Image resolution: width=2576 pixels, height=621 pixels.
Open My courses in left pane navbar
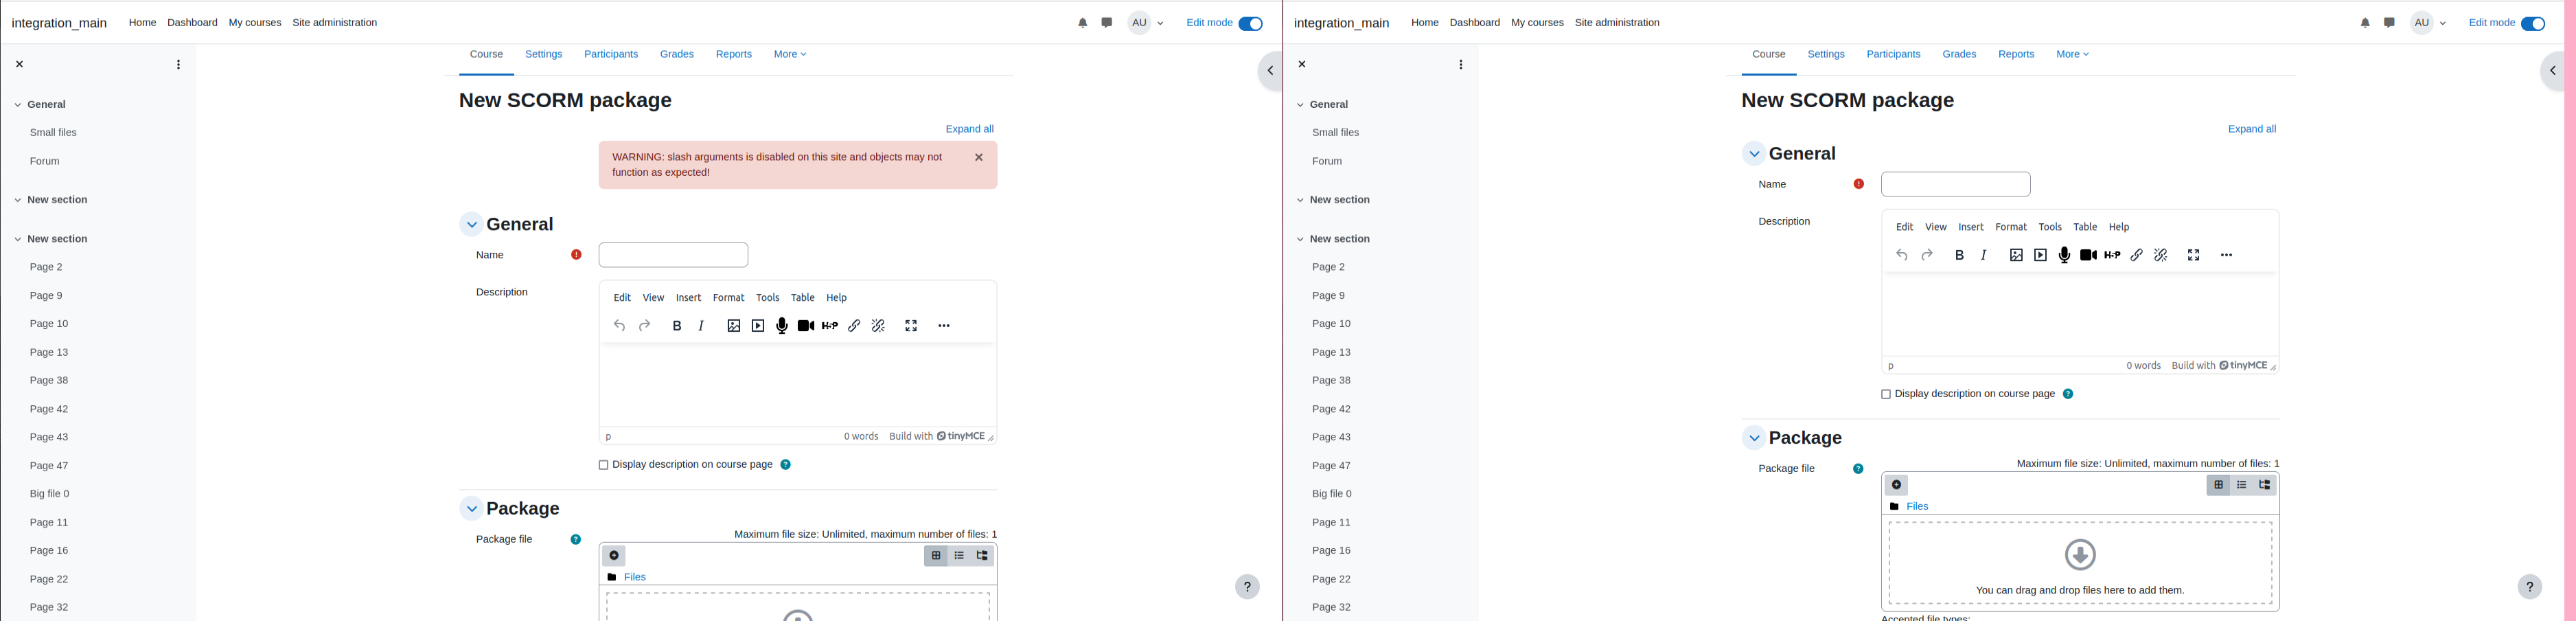pyautogui.click(x=255, y=23)
